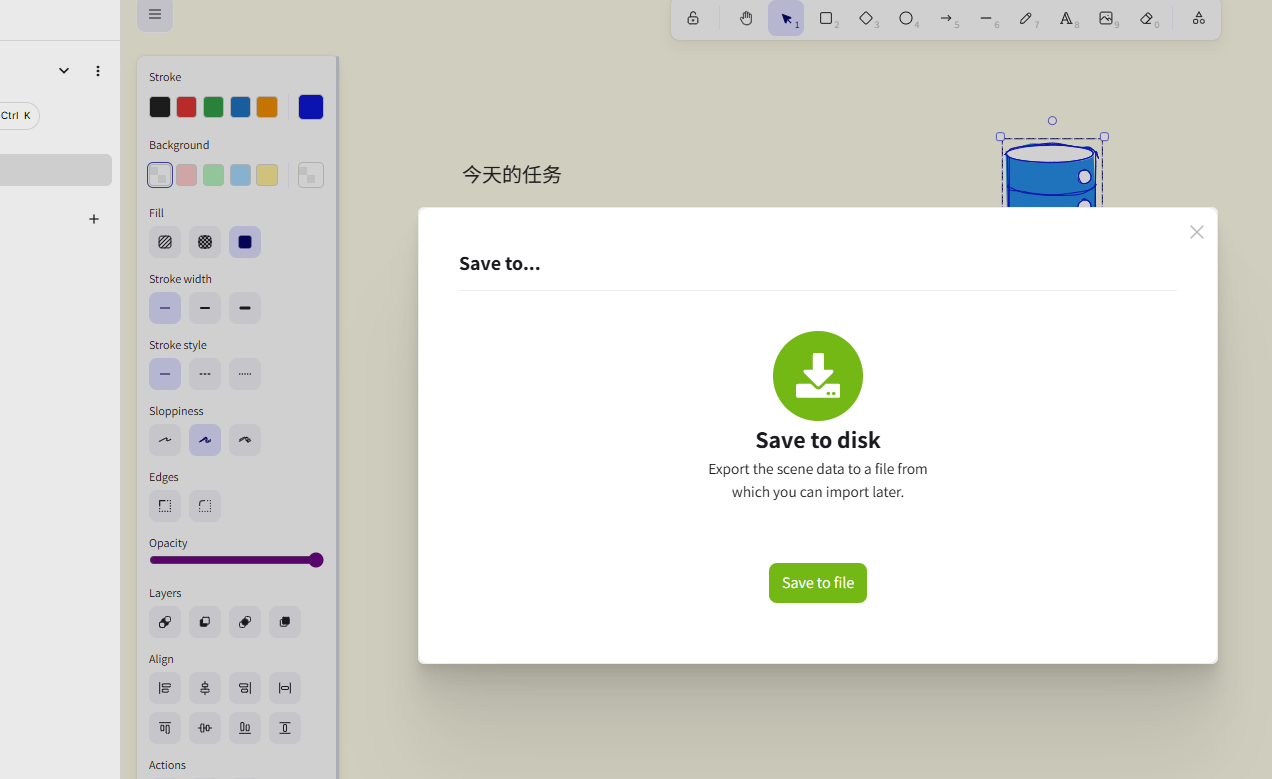
Task: Activate the Hand panning tool
Action: tap(746, 18)
